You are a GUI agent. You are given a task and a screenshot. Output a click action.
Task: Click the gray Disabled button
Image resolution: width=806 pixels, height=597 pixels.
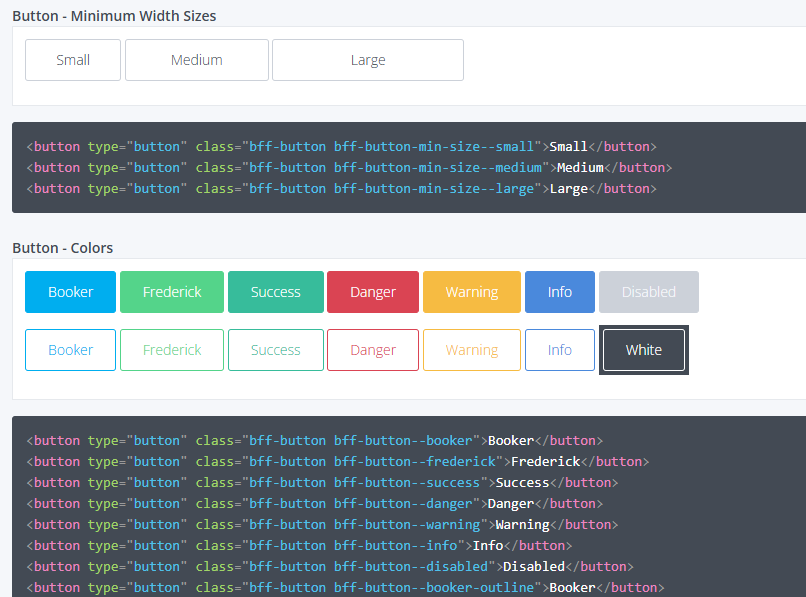coord(648,292)
